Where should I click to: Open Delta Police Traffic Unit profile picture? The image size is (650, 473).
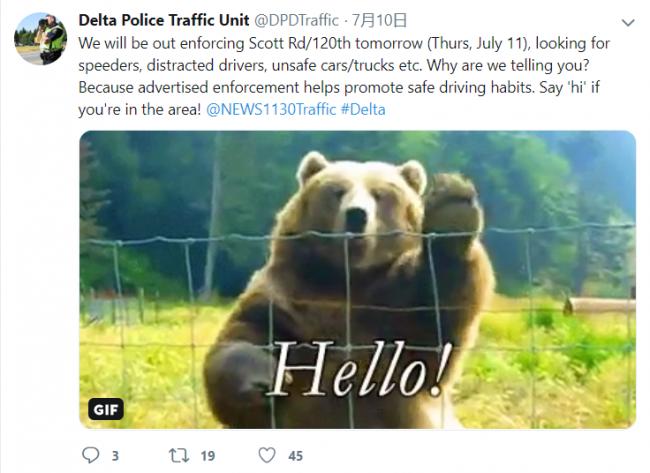click(41, 39)
